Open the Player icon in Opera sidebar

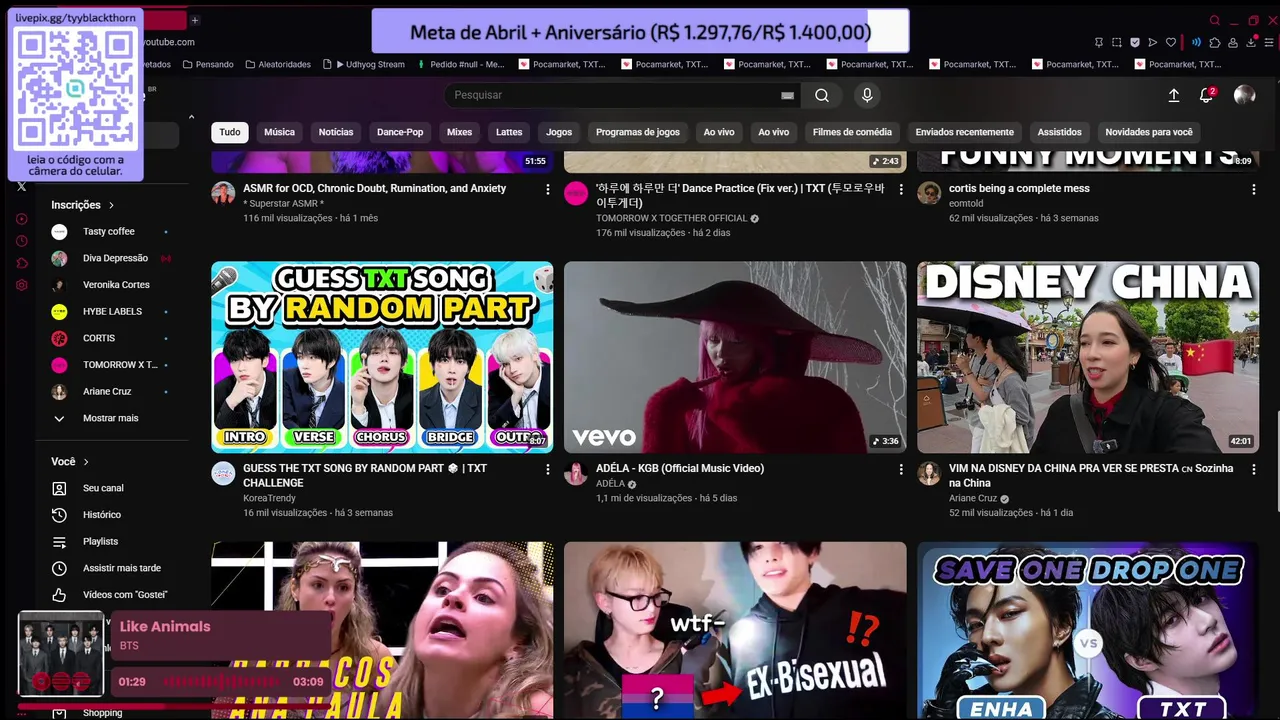coord(21,219)
